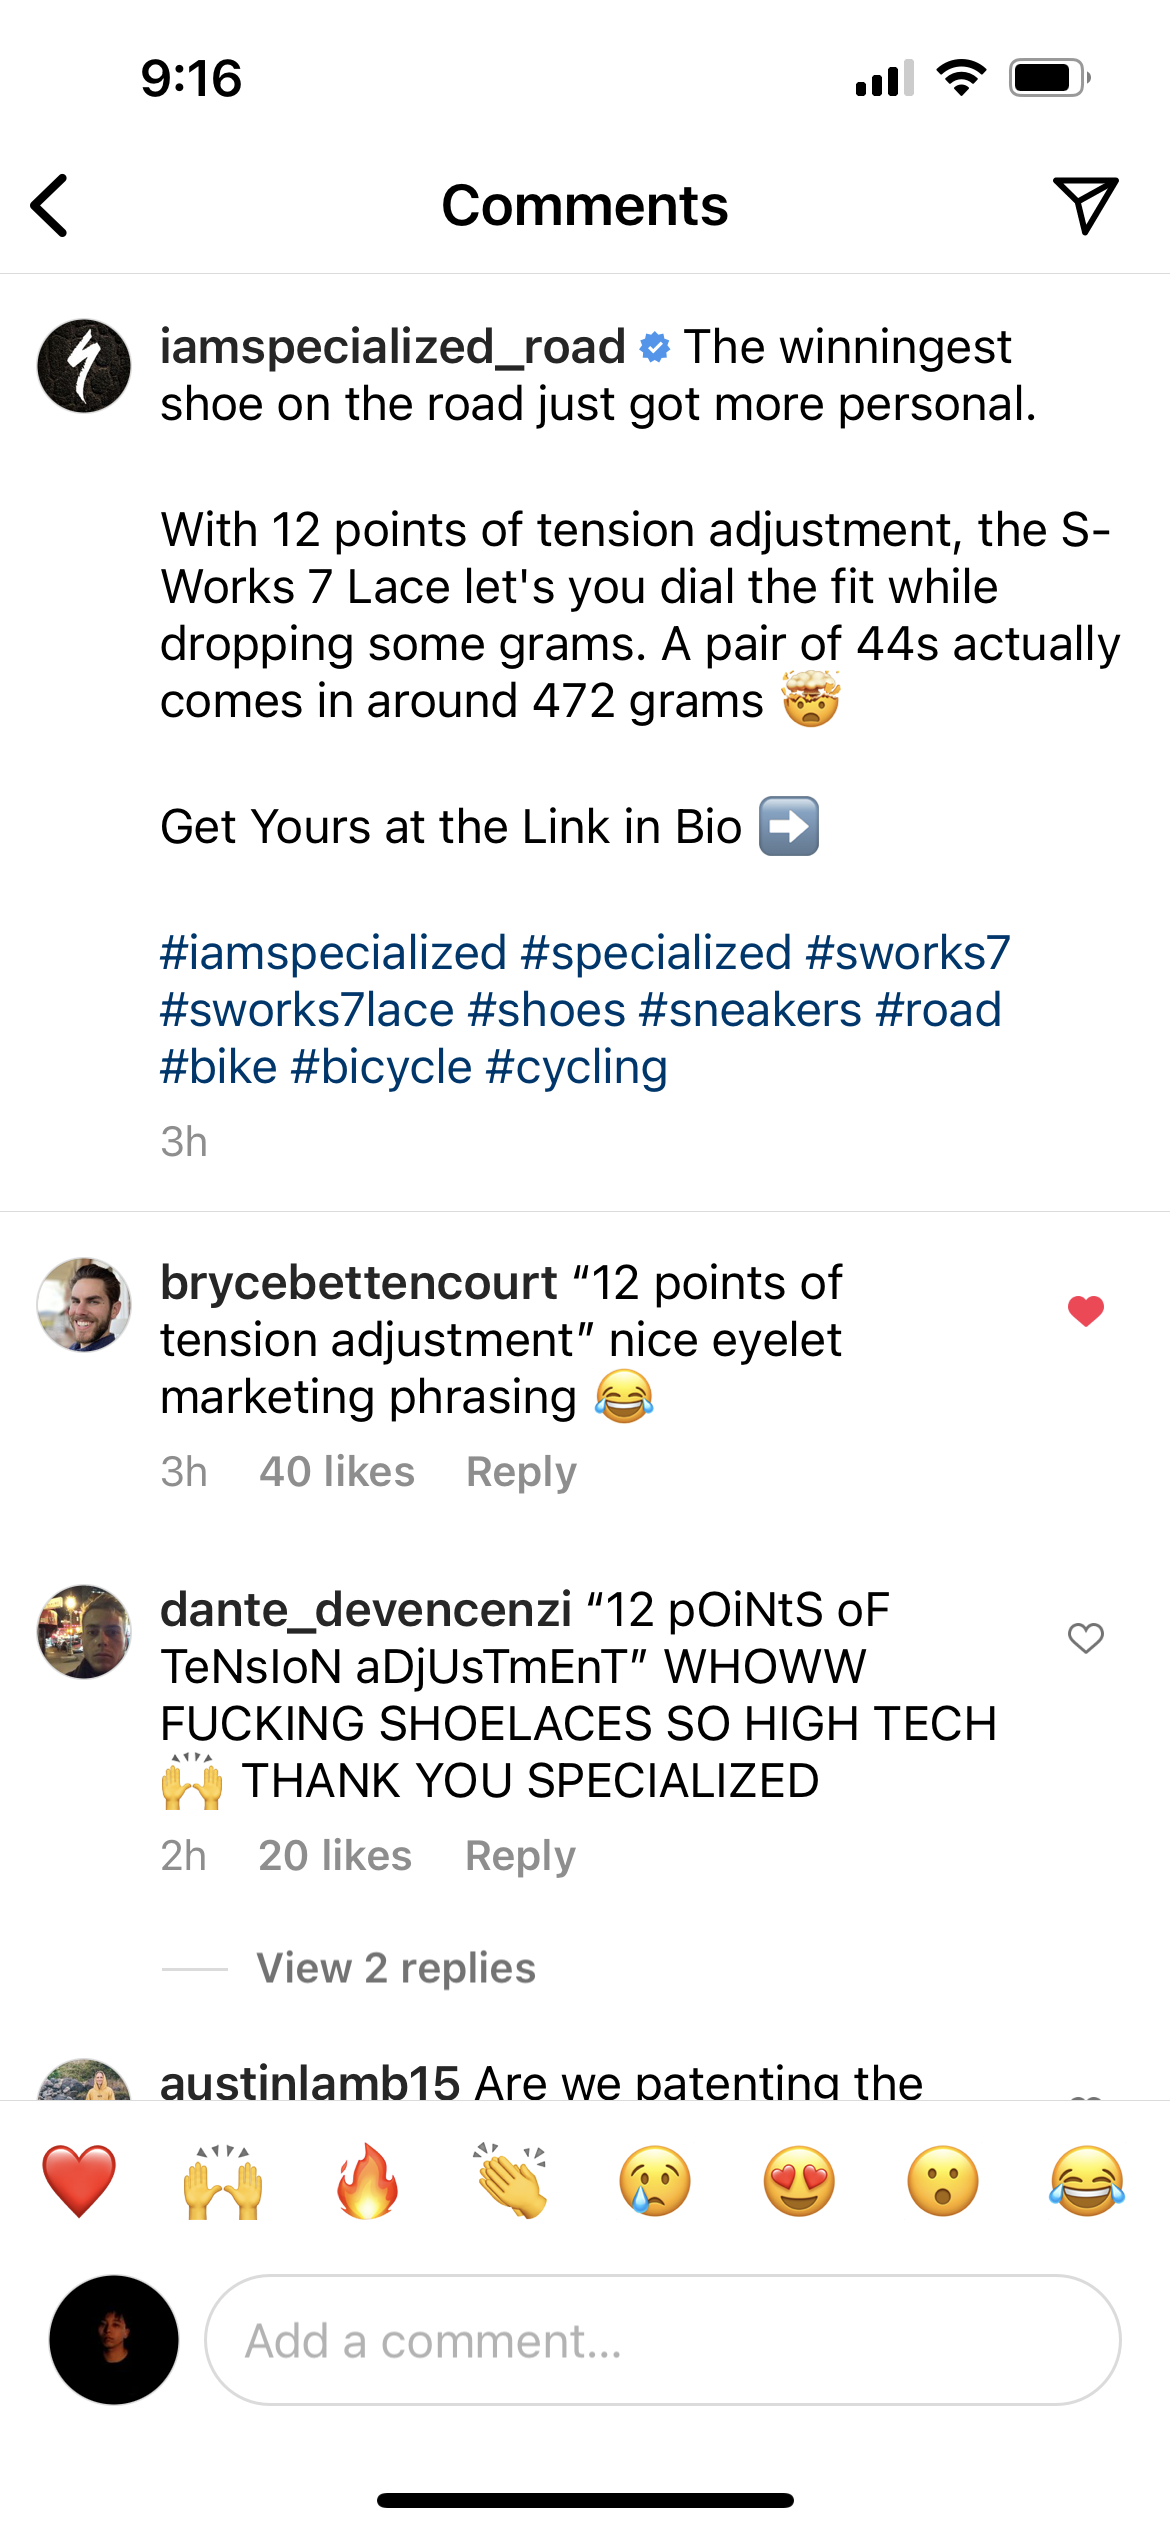
Task: Reply to brycebettencourt's comment
Action: (x=522, y=1472)
